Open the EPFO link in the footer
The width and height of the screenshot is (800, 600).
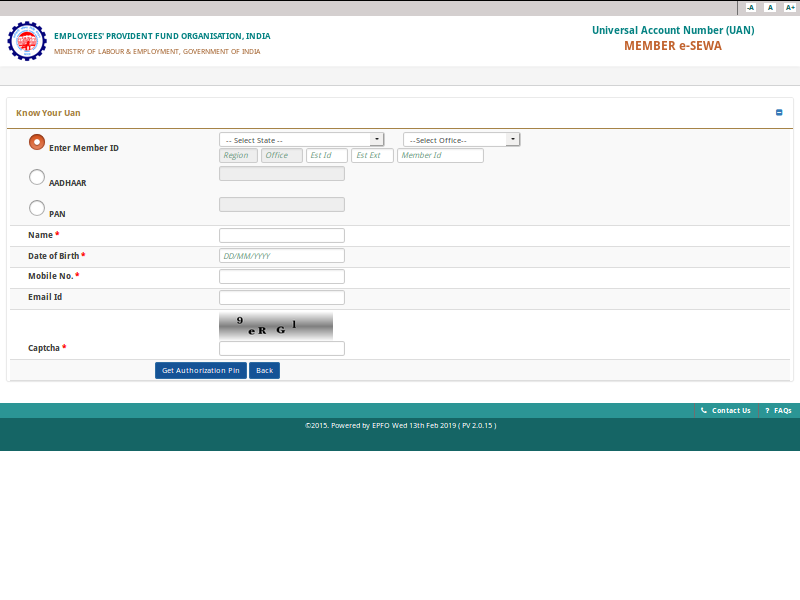point(375,424)
